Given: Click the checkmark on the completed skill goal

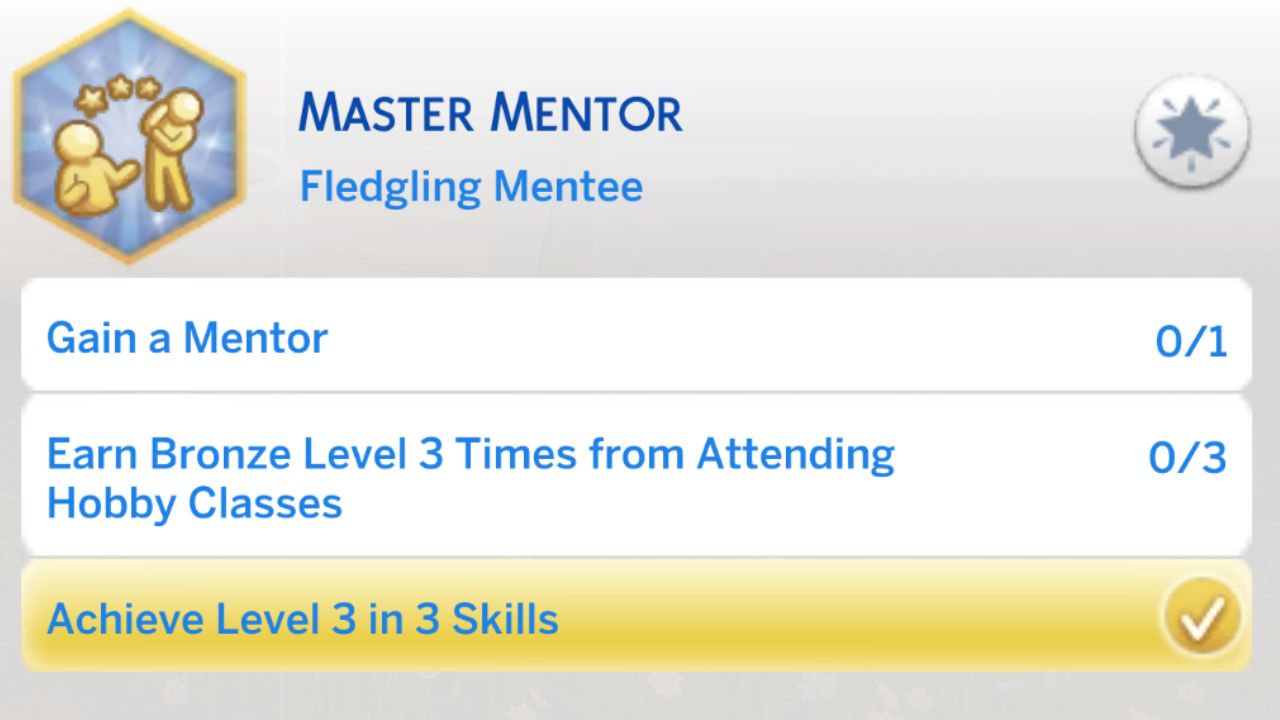Looking at the screenshot, I should [x=1203, y=618].
